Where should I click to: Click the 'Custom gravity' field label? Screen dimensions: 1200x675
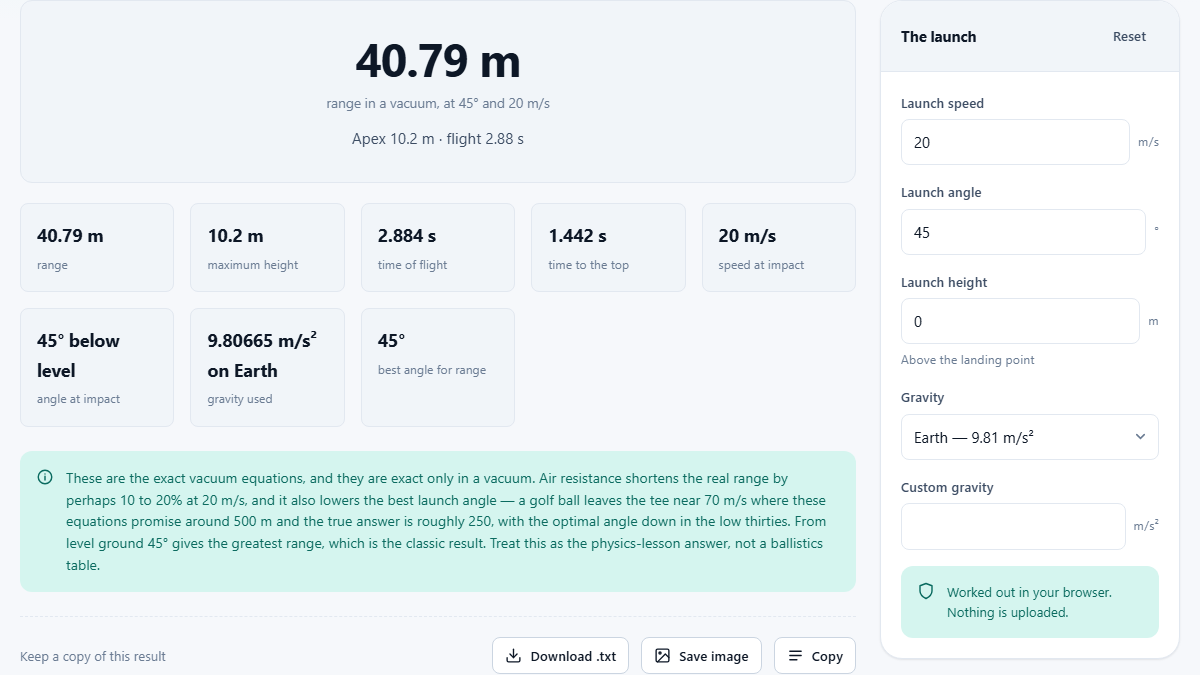pos(947,488)
